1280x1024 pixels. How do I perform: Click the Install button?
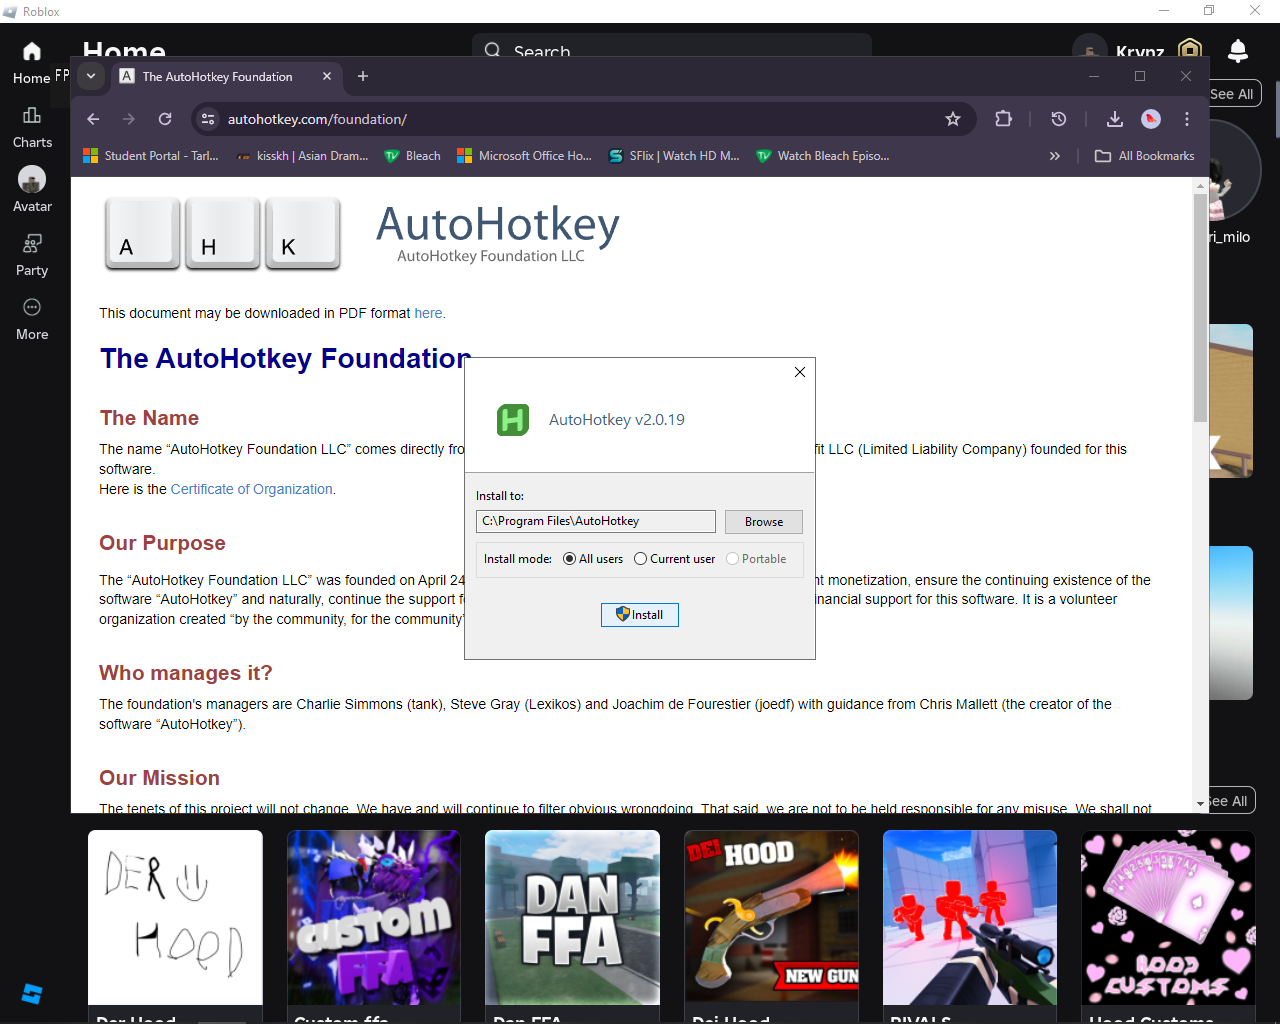tap(640, 615)
